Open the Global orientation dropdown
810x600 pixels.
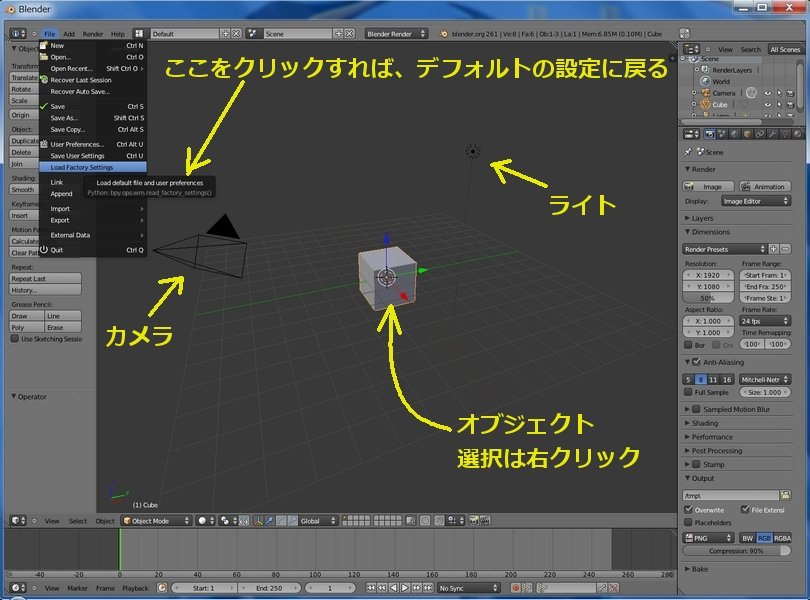pyautogui.click(x=318, y=521)
